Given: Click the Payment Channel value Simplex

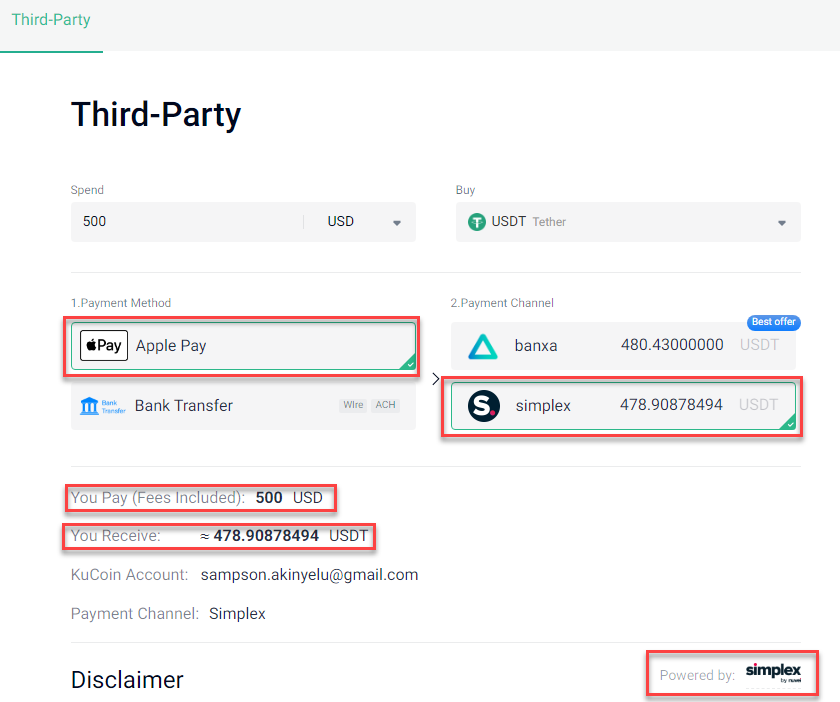Looking at the screenshot, I should [x=237, y=614].
